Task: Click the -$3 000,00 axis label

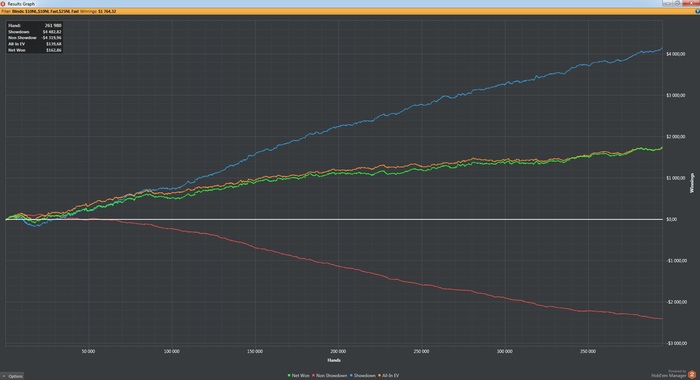Action: (676, 343)
